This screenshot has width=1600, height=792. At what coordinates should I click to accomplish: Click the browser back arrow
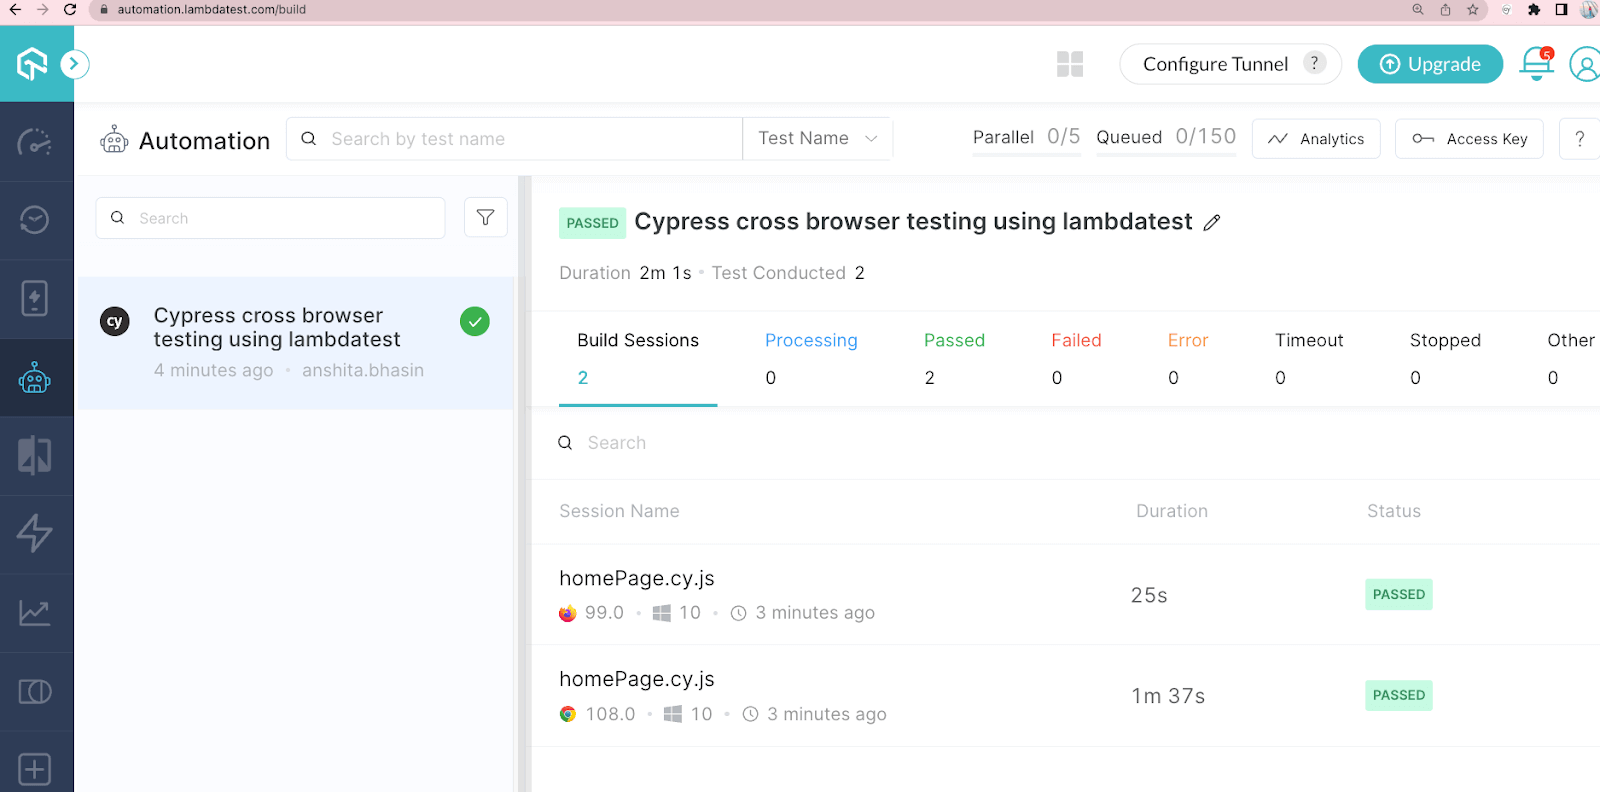15,9
